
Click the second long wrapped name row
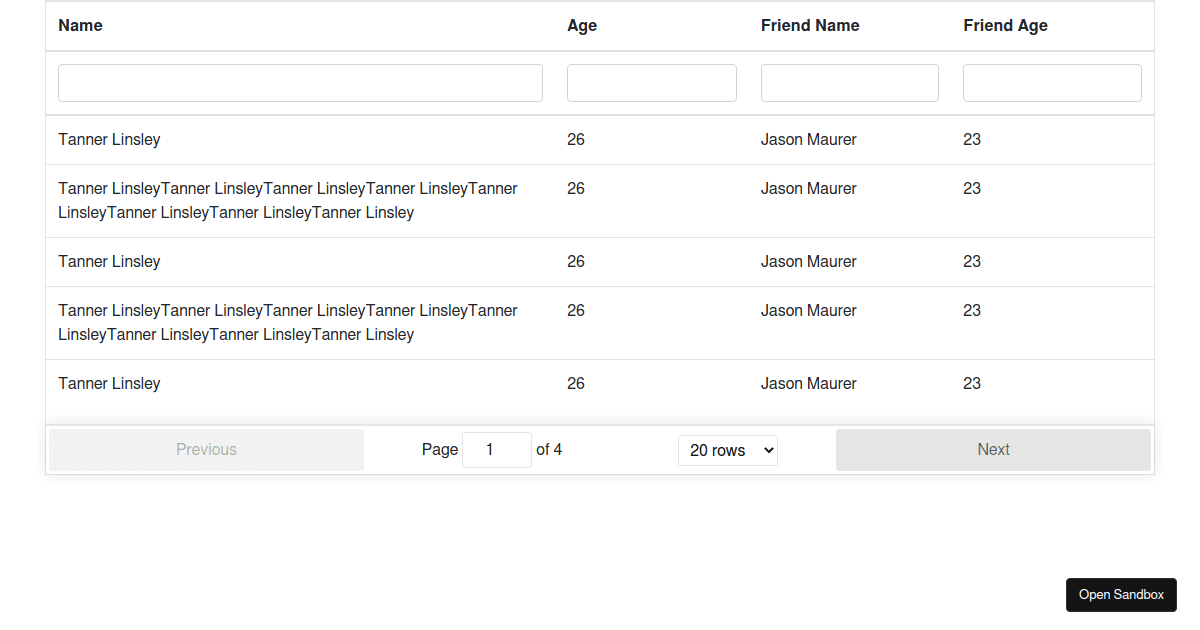coord(287,322)
